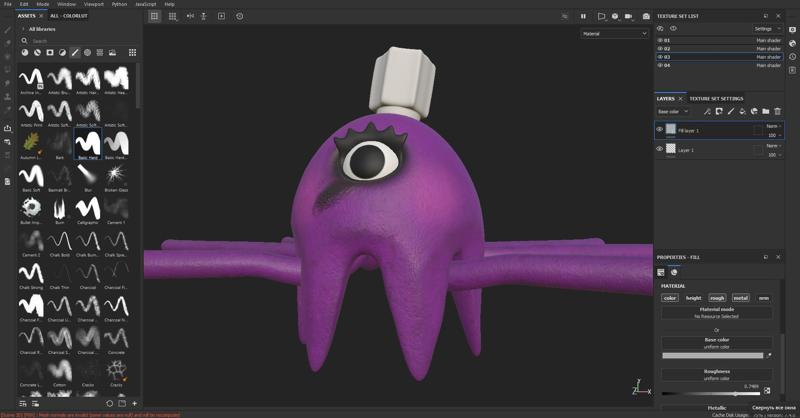Add a folder in the Layers panel

click(x=765, y=111)
